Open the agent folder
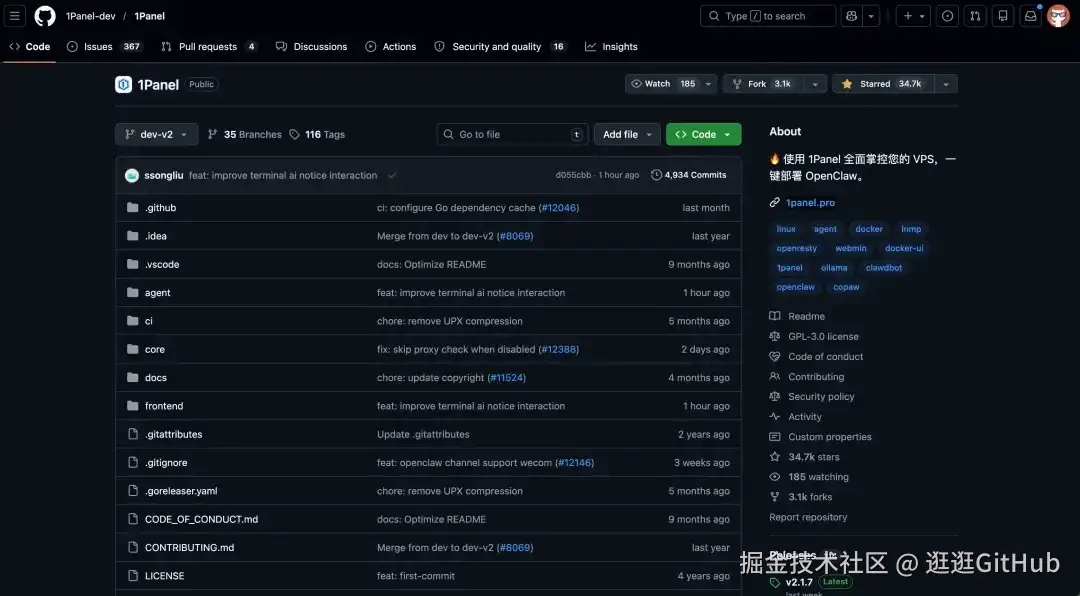The width and height of the screenshot is (1080, 596). [x=158, y=293]
